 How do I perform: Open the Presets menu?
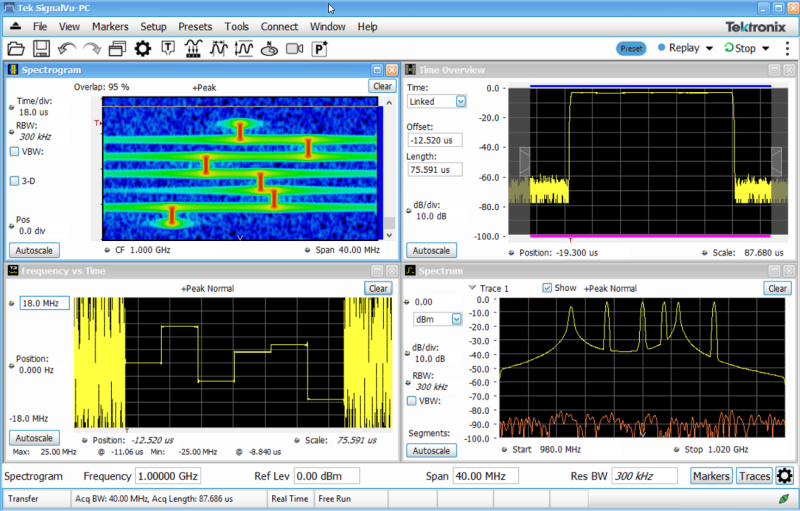click(194, 26)
